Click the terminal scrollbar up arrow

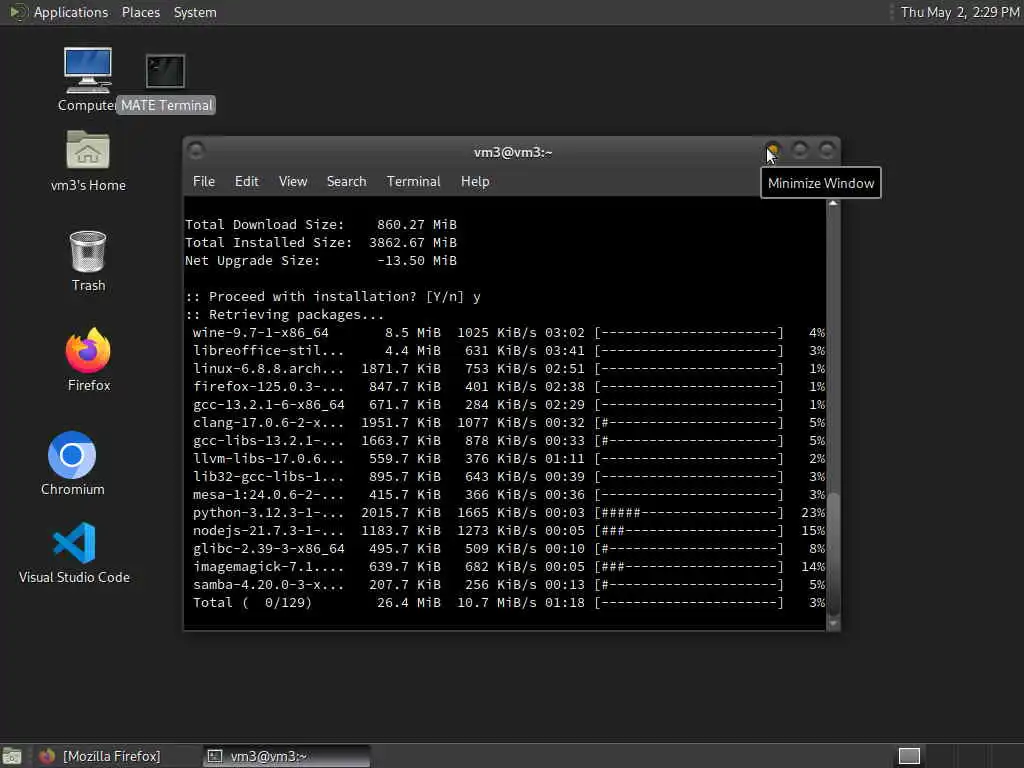(833, 204)
